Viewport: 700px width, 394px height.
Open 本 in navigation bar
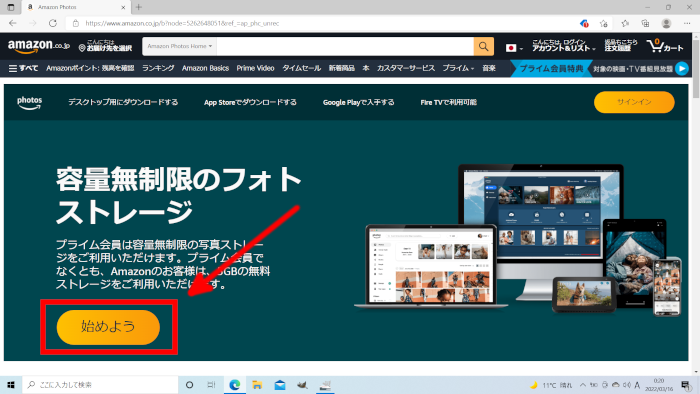point(366,68)
